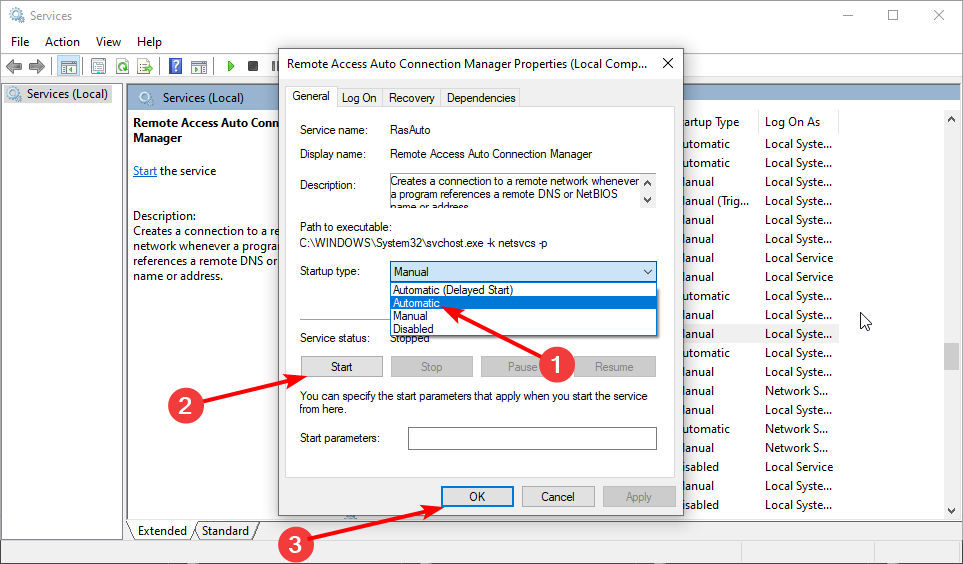Open the Help menu

tap(149, 42)
